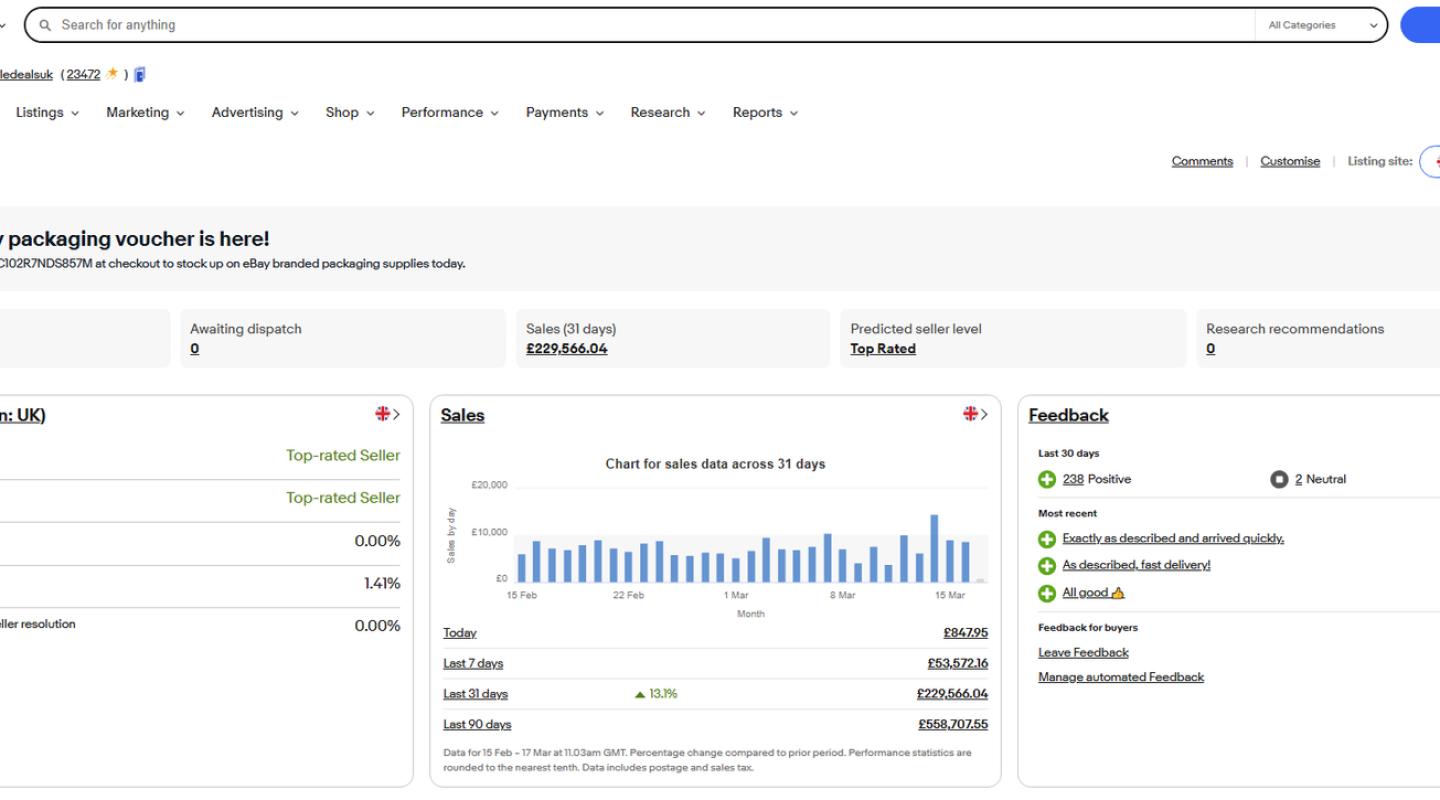Click green plus icon next to 'All good'

click(x=1047, y=594)
